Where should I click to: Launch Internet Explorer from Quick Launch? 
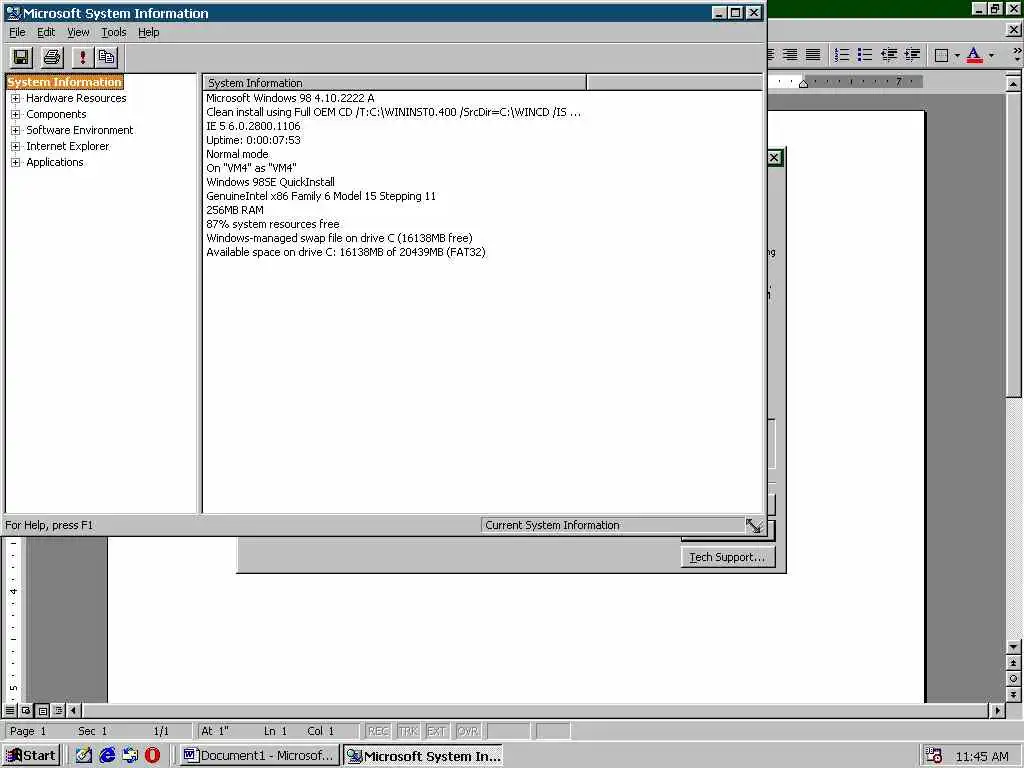[106, 756]
